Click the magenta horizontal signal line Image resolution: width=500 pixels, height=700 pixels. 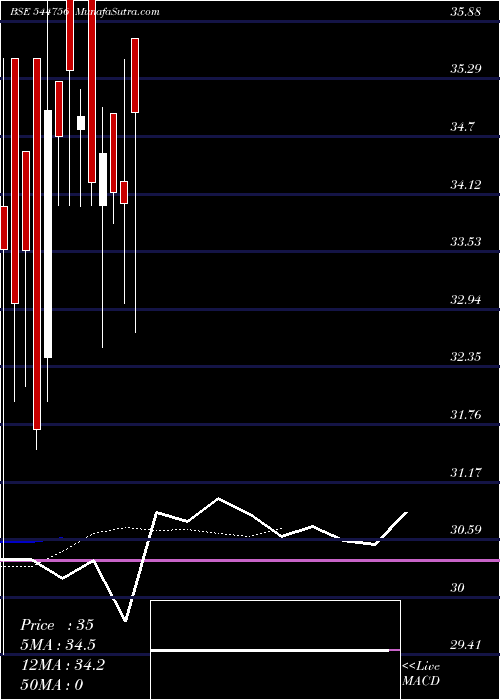tap(250, 560)
